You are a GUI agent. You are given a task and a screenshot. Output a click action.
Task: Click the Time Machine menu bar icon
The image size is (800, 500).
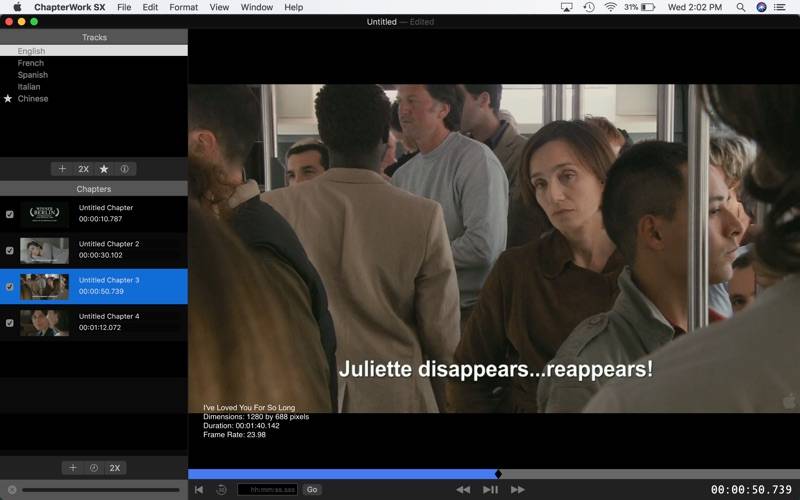[589, 7]
